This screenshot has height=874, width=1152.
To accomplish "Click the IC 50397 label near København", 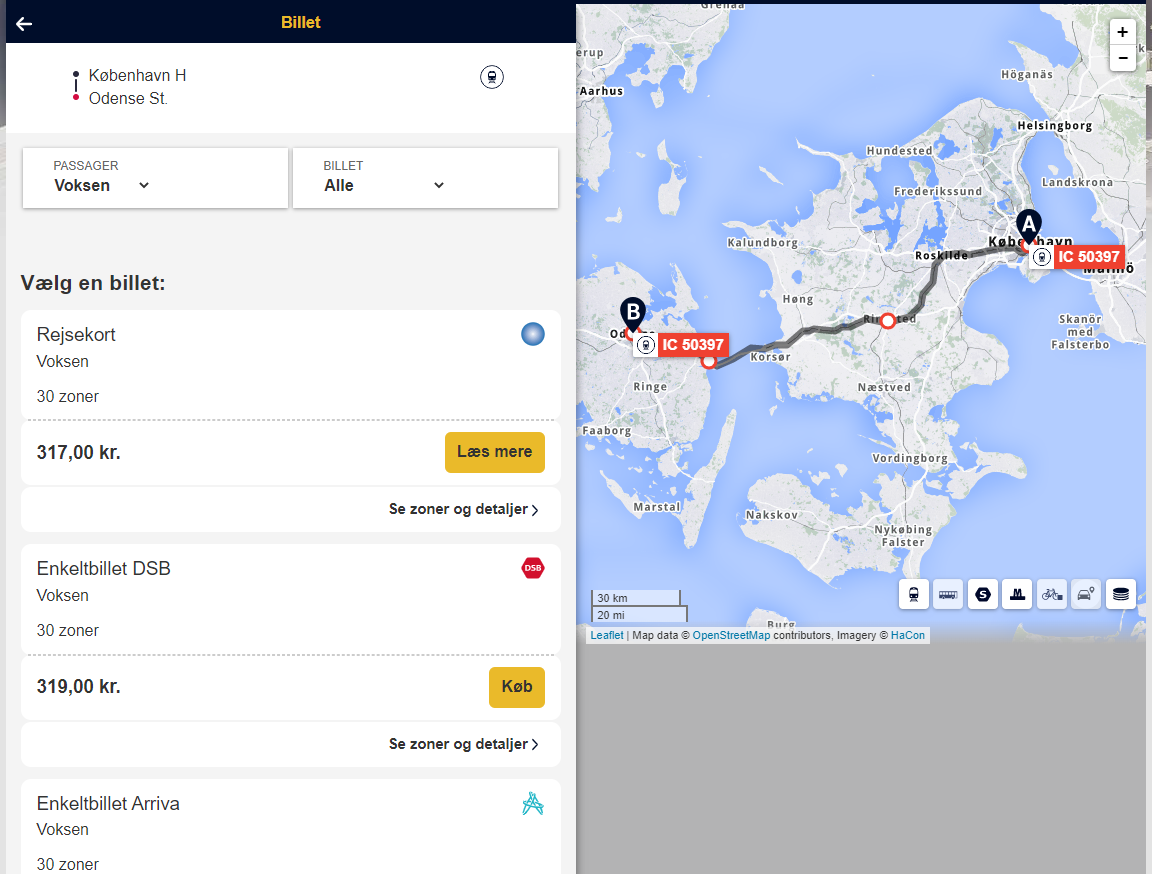I will click(1088, 257).
